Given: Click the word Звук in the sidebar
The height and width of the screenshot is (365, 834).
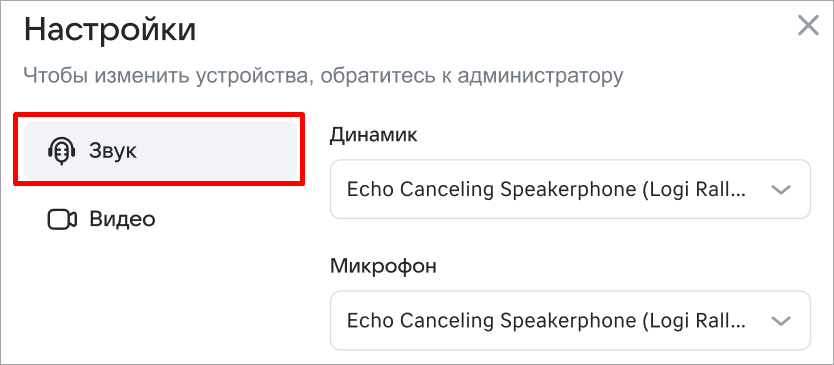Looking at the screenshot, I should [x=113, y=152].
